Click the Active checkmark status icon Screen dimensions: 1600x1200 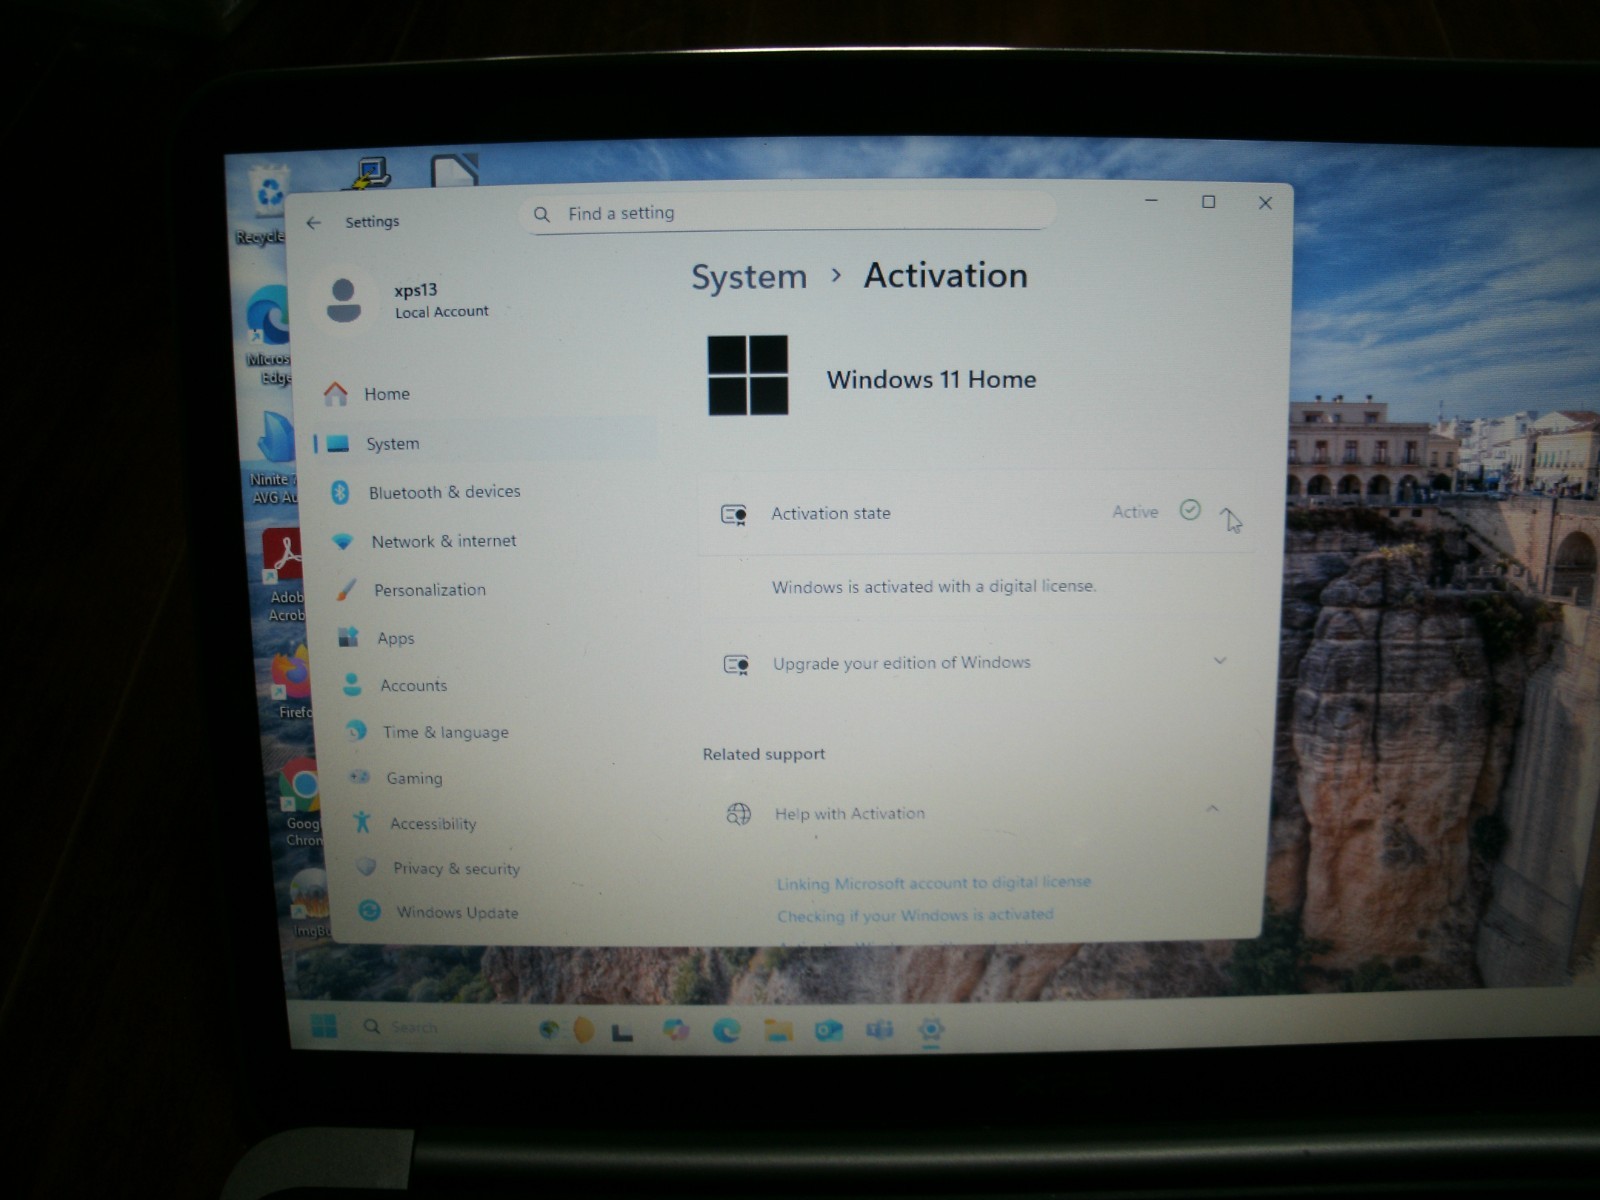point(1190,510)
